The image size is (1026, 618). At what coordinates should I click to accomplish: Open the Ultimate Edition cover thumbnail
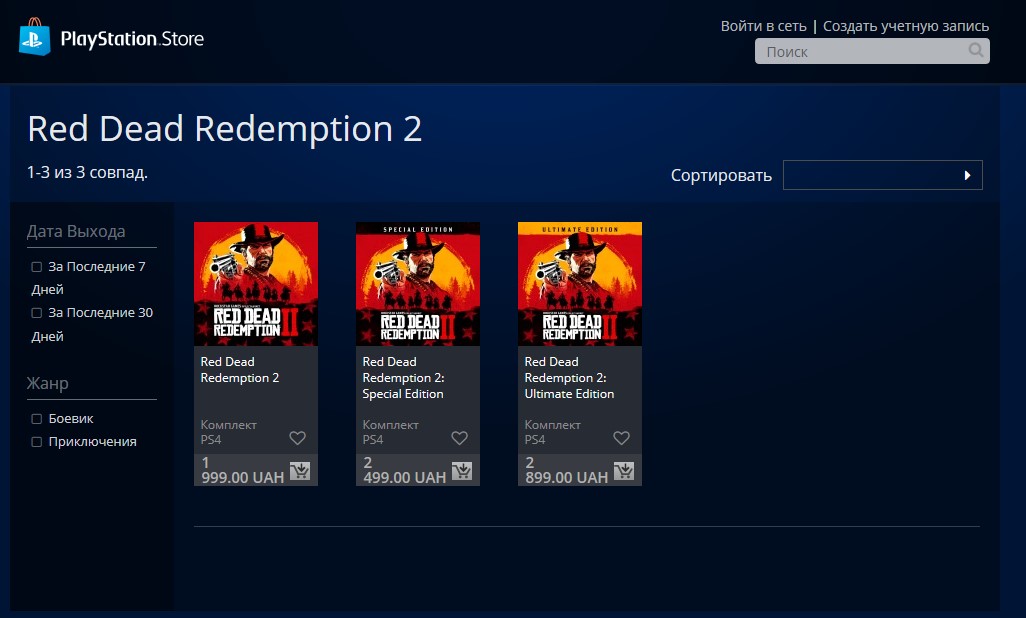click(x=579, y=283)
